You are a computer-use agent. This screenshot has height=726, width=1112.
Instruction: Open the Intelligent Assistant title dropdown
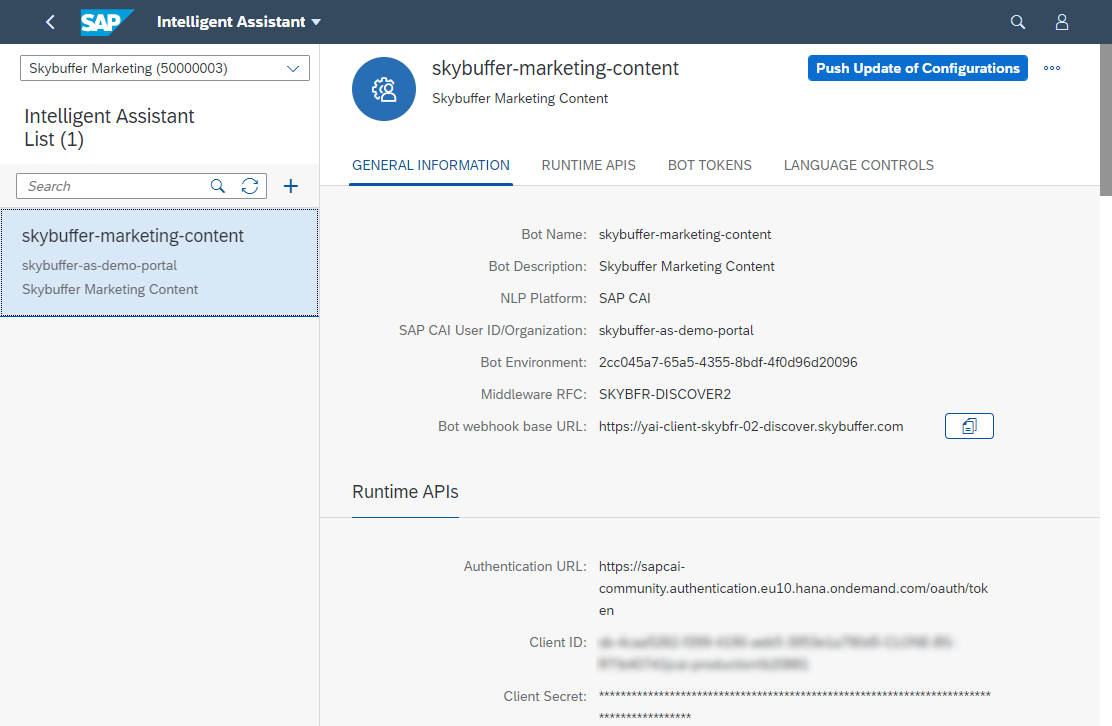(239, 22)
